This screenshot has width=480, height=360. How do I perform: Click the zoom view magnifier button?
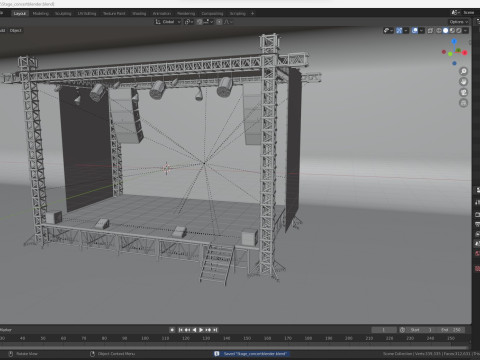[x=463, y=71]
